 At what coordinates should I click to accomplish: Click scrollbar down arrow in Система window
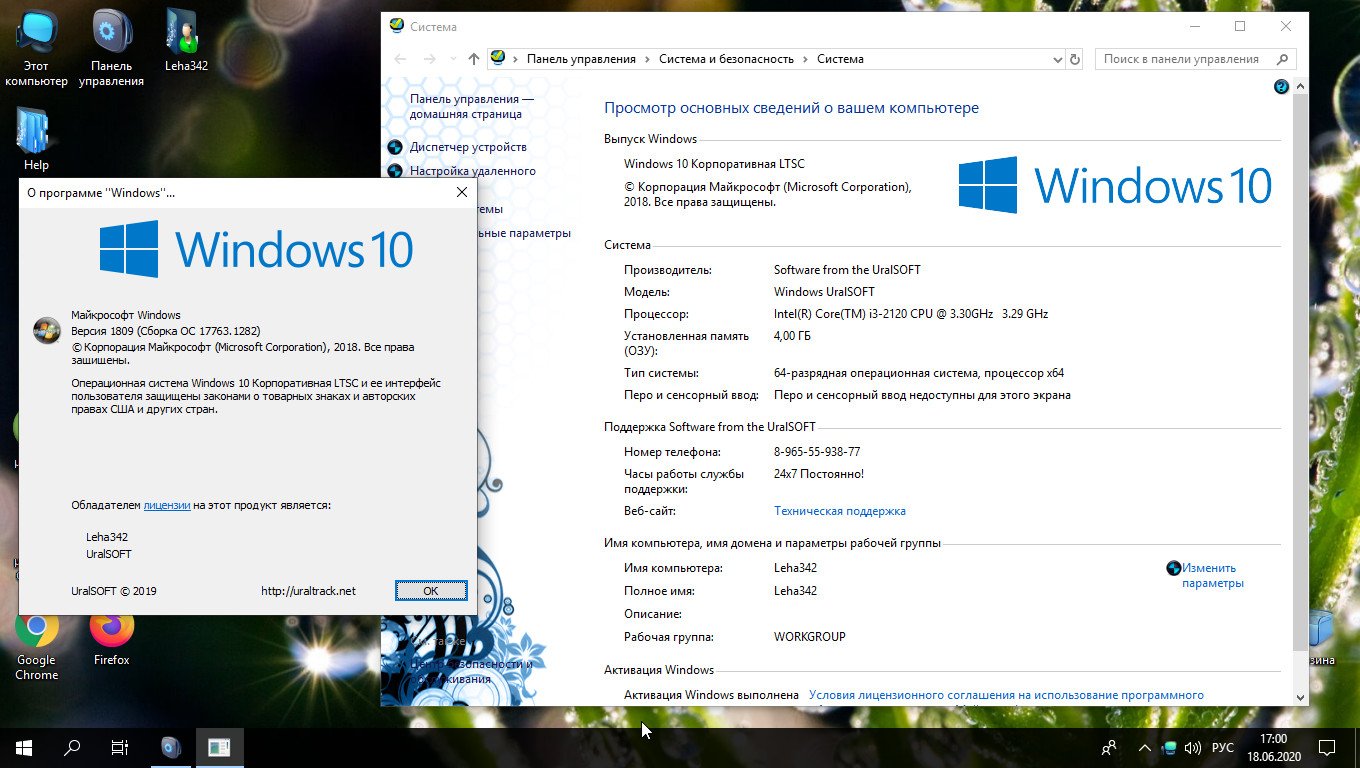tap(1301, 697)
